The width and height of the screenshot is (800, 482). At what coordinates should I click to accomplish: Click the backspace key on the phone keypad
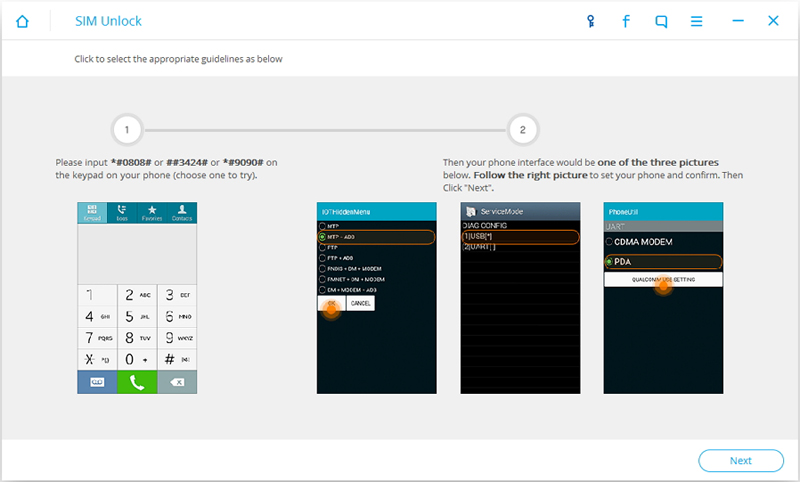[x=177, y=382]
